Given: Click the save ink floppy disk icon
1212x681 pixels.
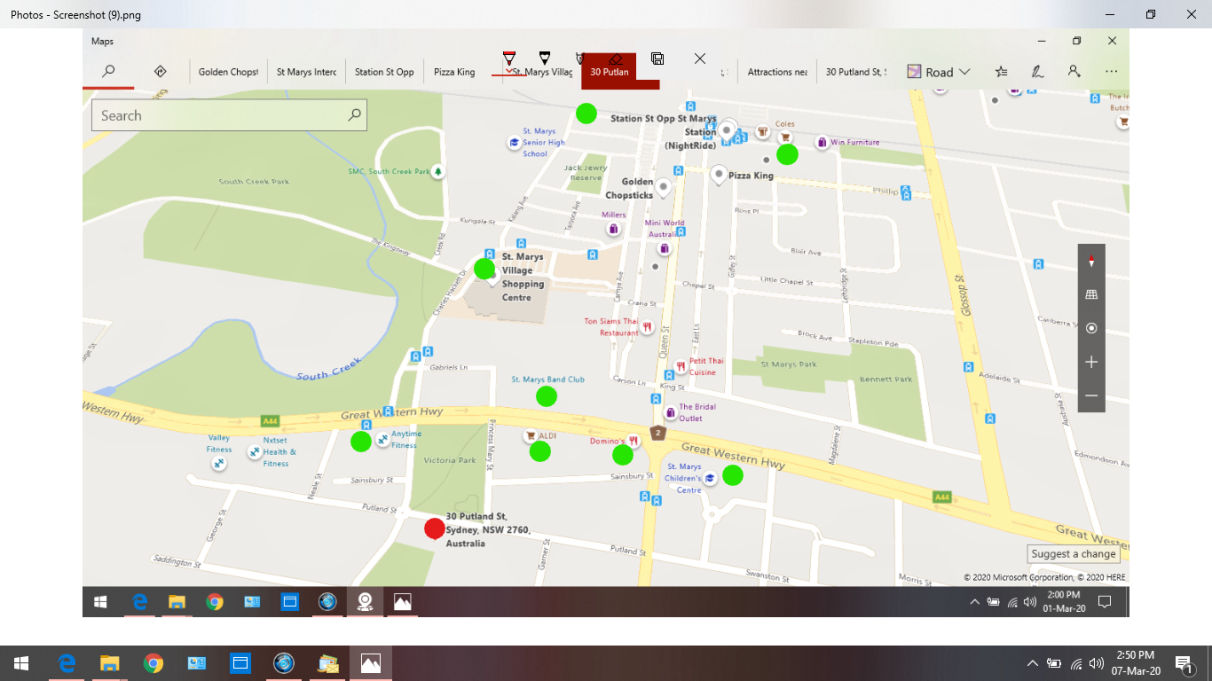Looking at the screenshot, I should [657, 59].
